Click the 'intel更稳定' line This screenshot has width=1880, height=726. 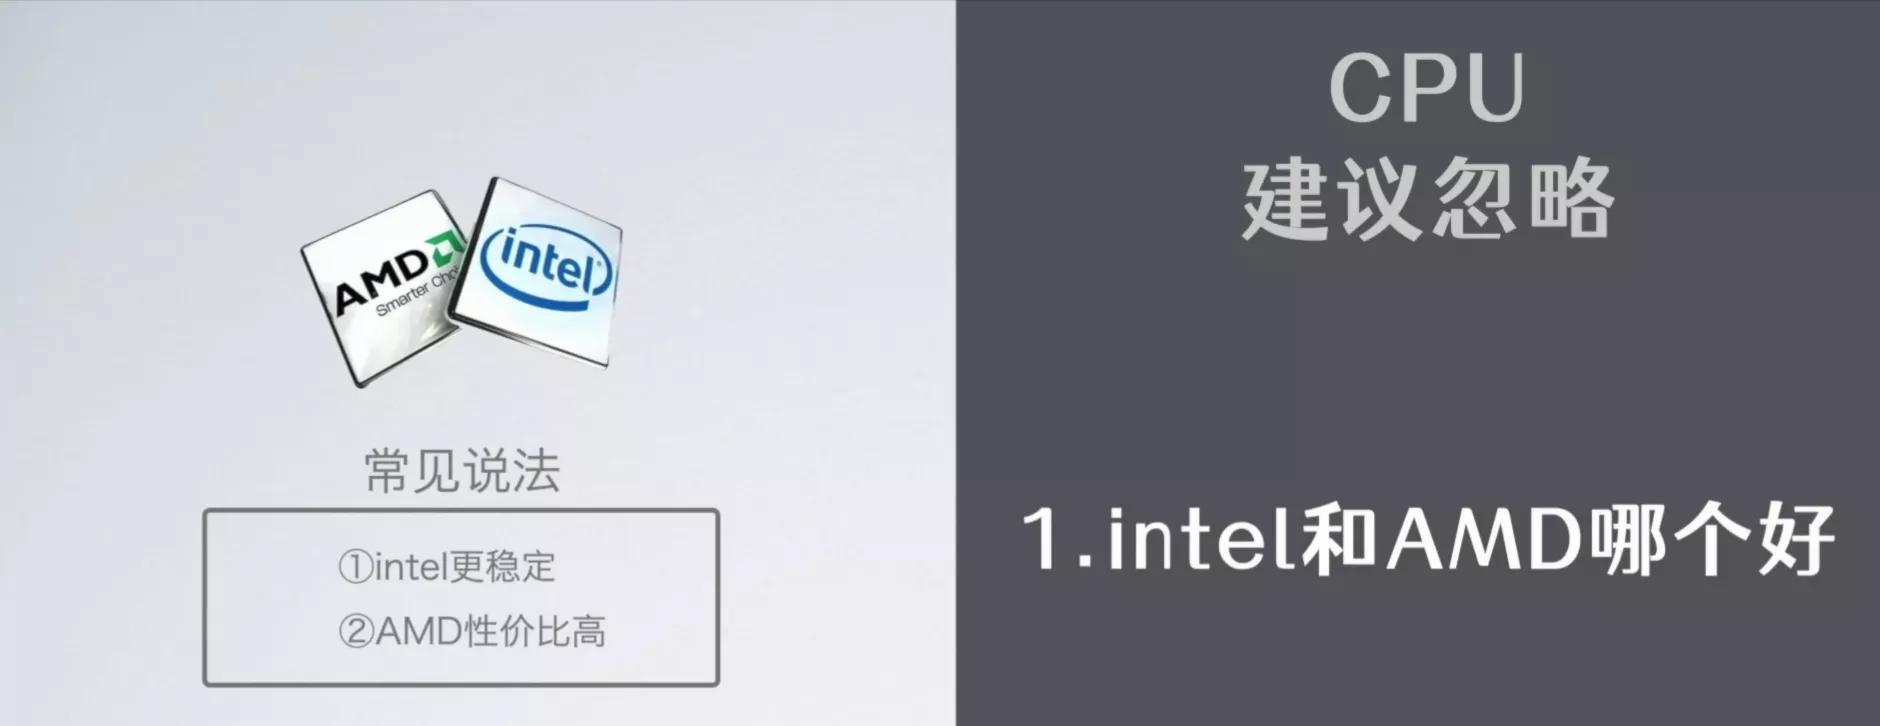click(x=464, y=567)
